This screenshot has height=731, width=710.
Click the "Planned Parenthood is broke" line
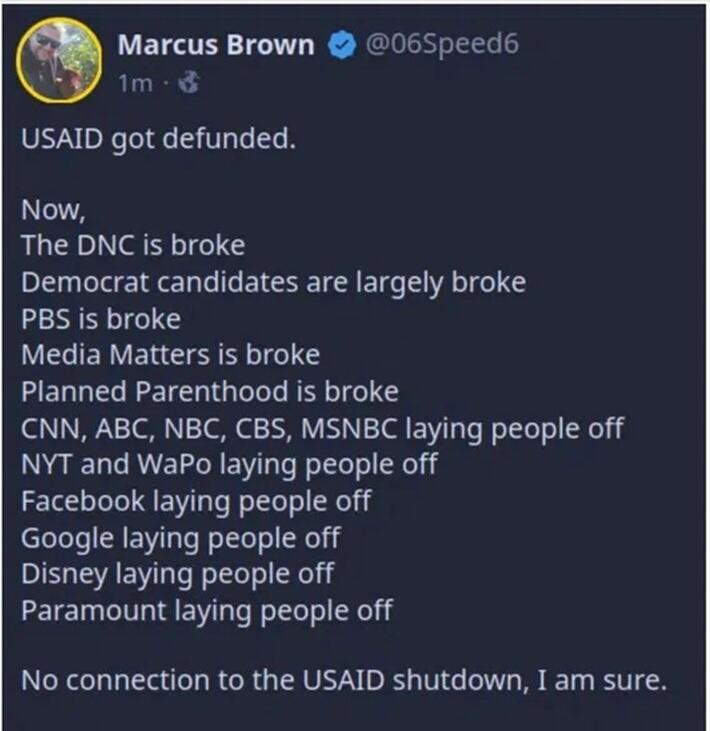click(209, 392)
